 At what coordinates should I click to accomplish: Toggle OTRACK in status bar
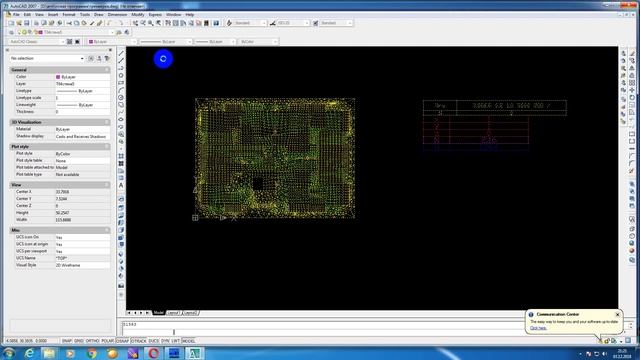138,341
